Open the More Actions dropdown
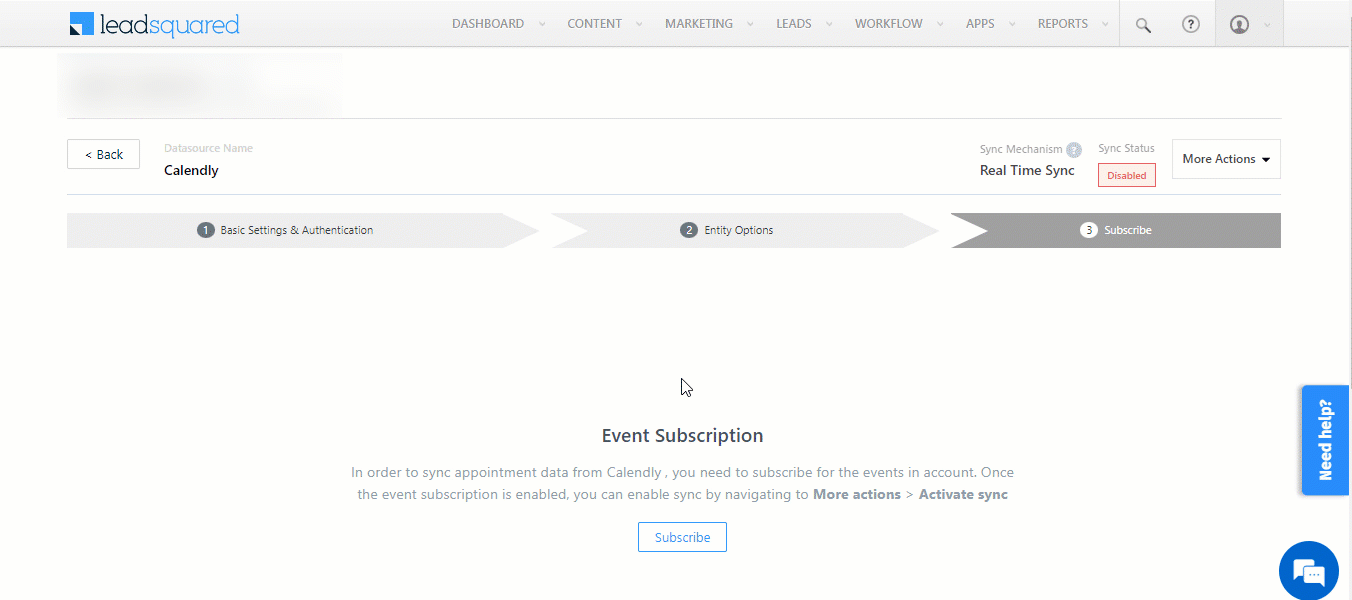The width and height of the screenshot is (1352, 600). [1226, 159]
